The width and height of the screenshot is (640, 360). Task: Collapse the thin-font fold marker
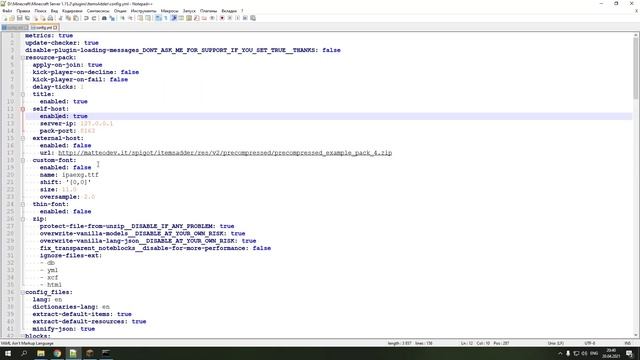coord(23,204)
